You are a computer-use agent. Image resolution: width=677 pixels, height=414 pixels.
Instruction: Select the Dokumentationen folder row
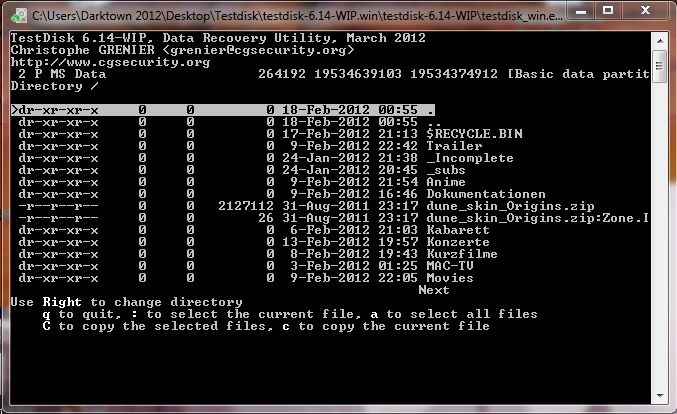coord(486,193)
